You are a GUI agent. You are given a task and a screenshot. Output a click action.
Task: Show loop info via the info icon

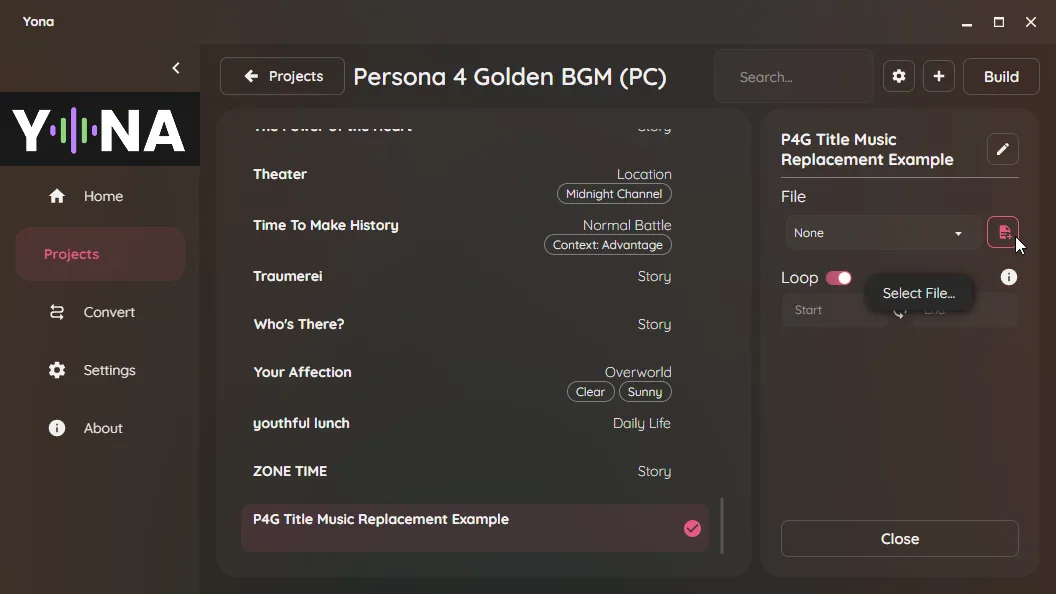point(1008,277)
